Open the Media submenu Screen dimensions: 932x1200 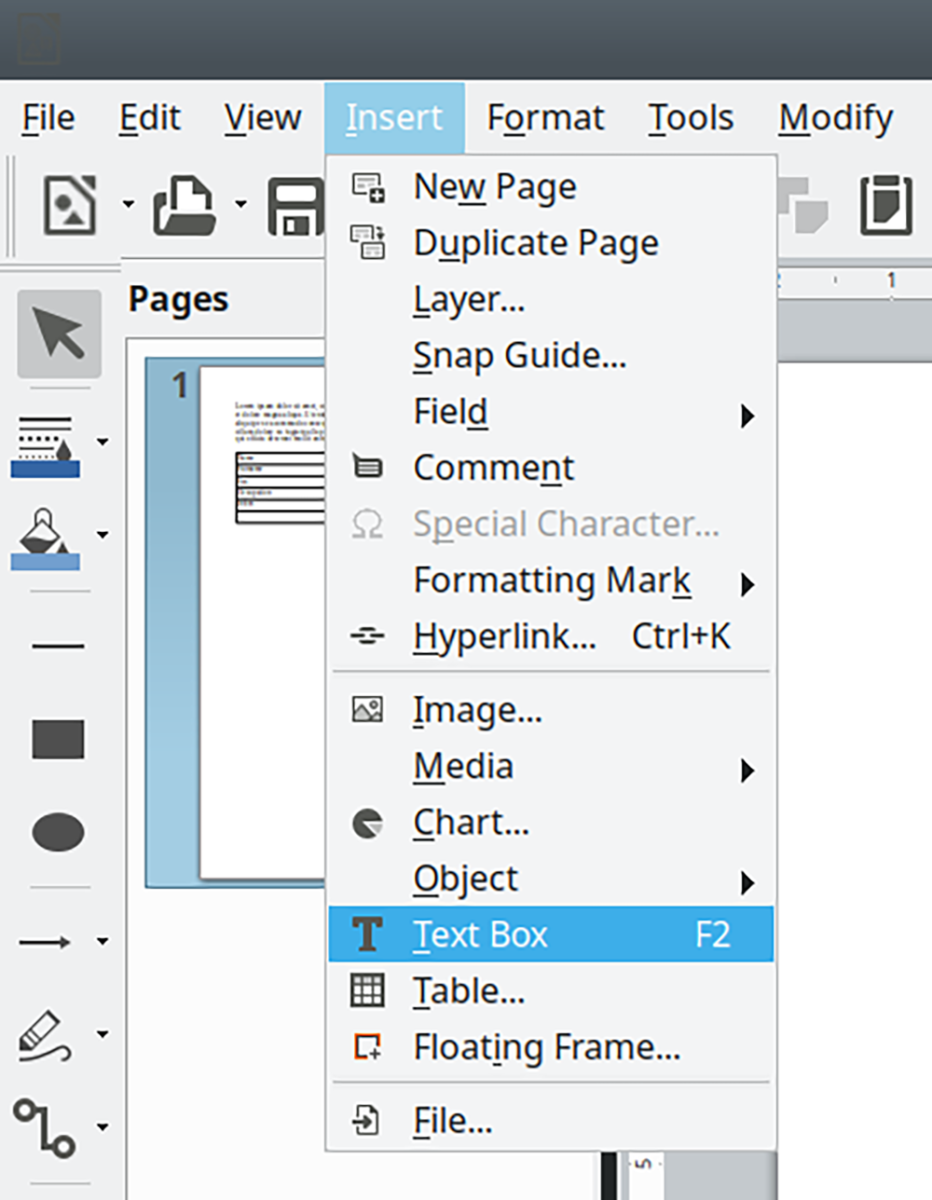click(x=463, y=766)
